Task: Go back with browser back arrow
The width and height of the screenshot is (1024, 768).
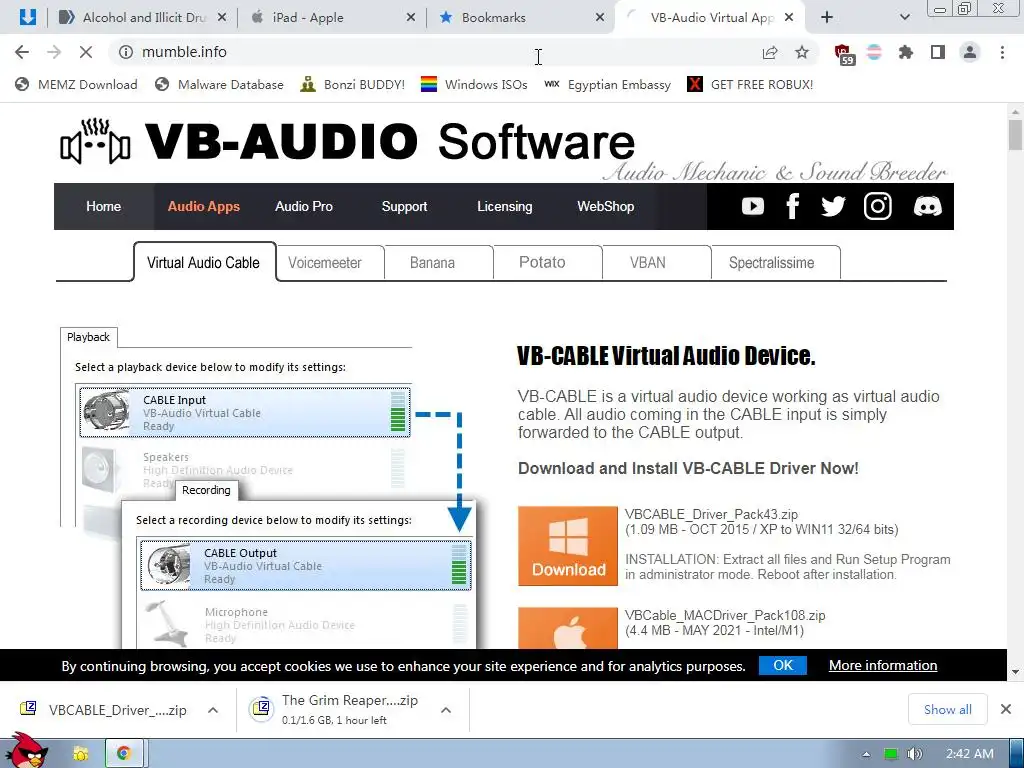Action: 22,52
